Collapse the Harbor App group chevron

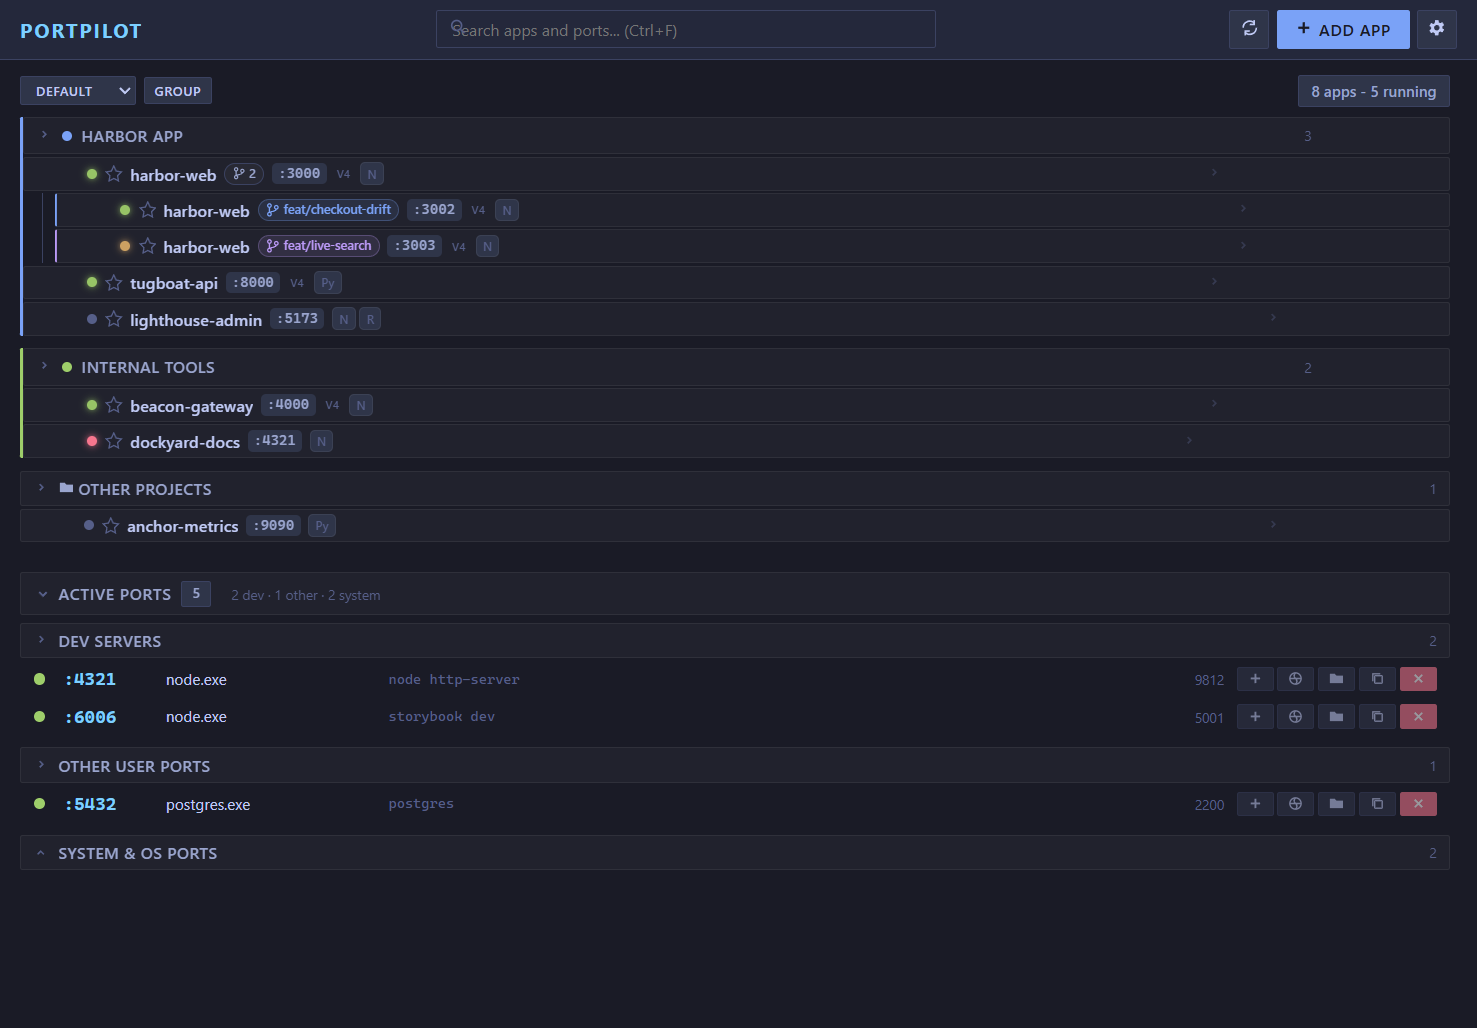pos(44,135)
